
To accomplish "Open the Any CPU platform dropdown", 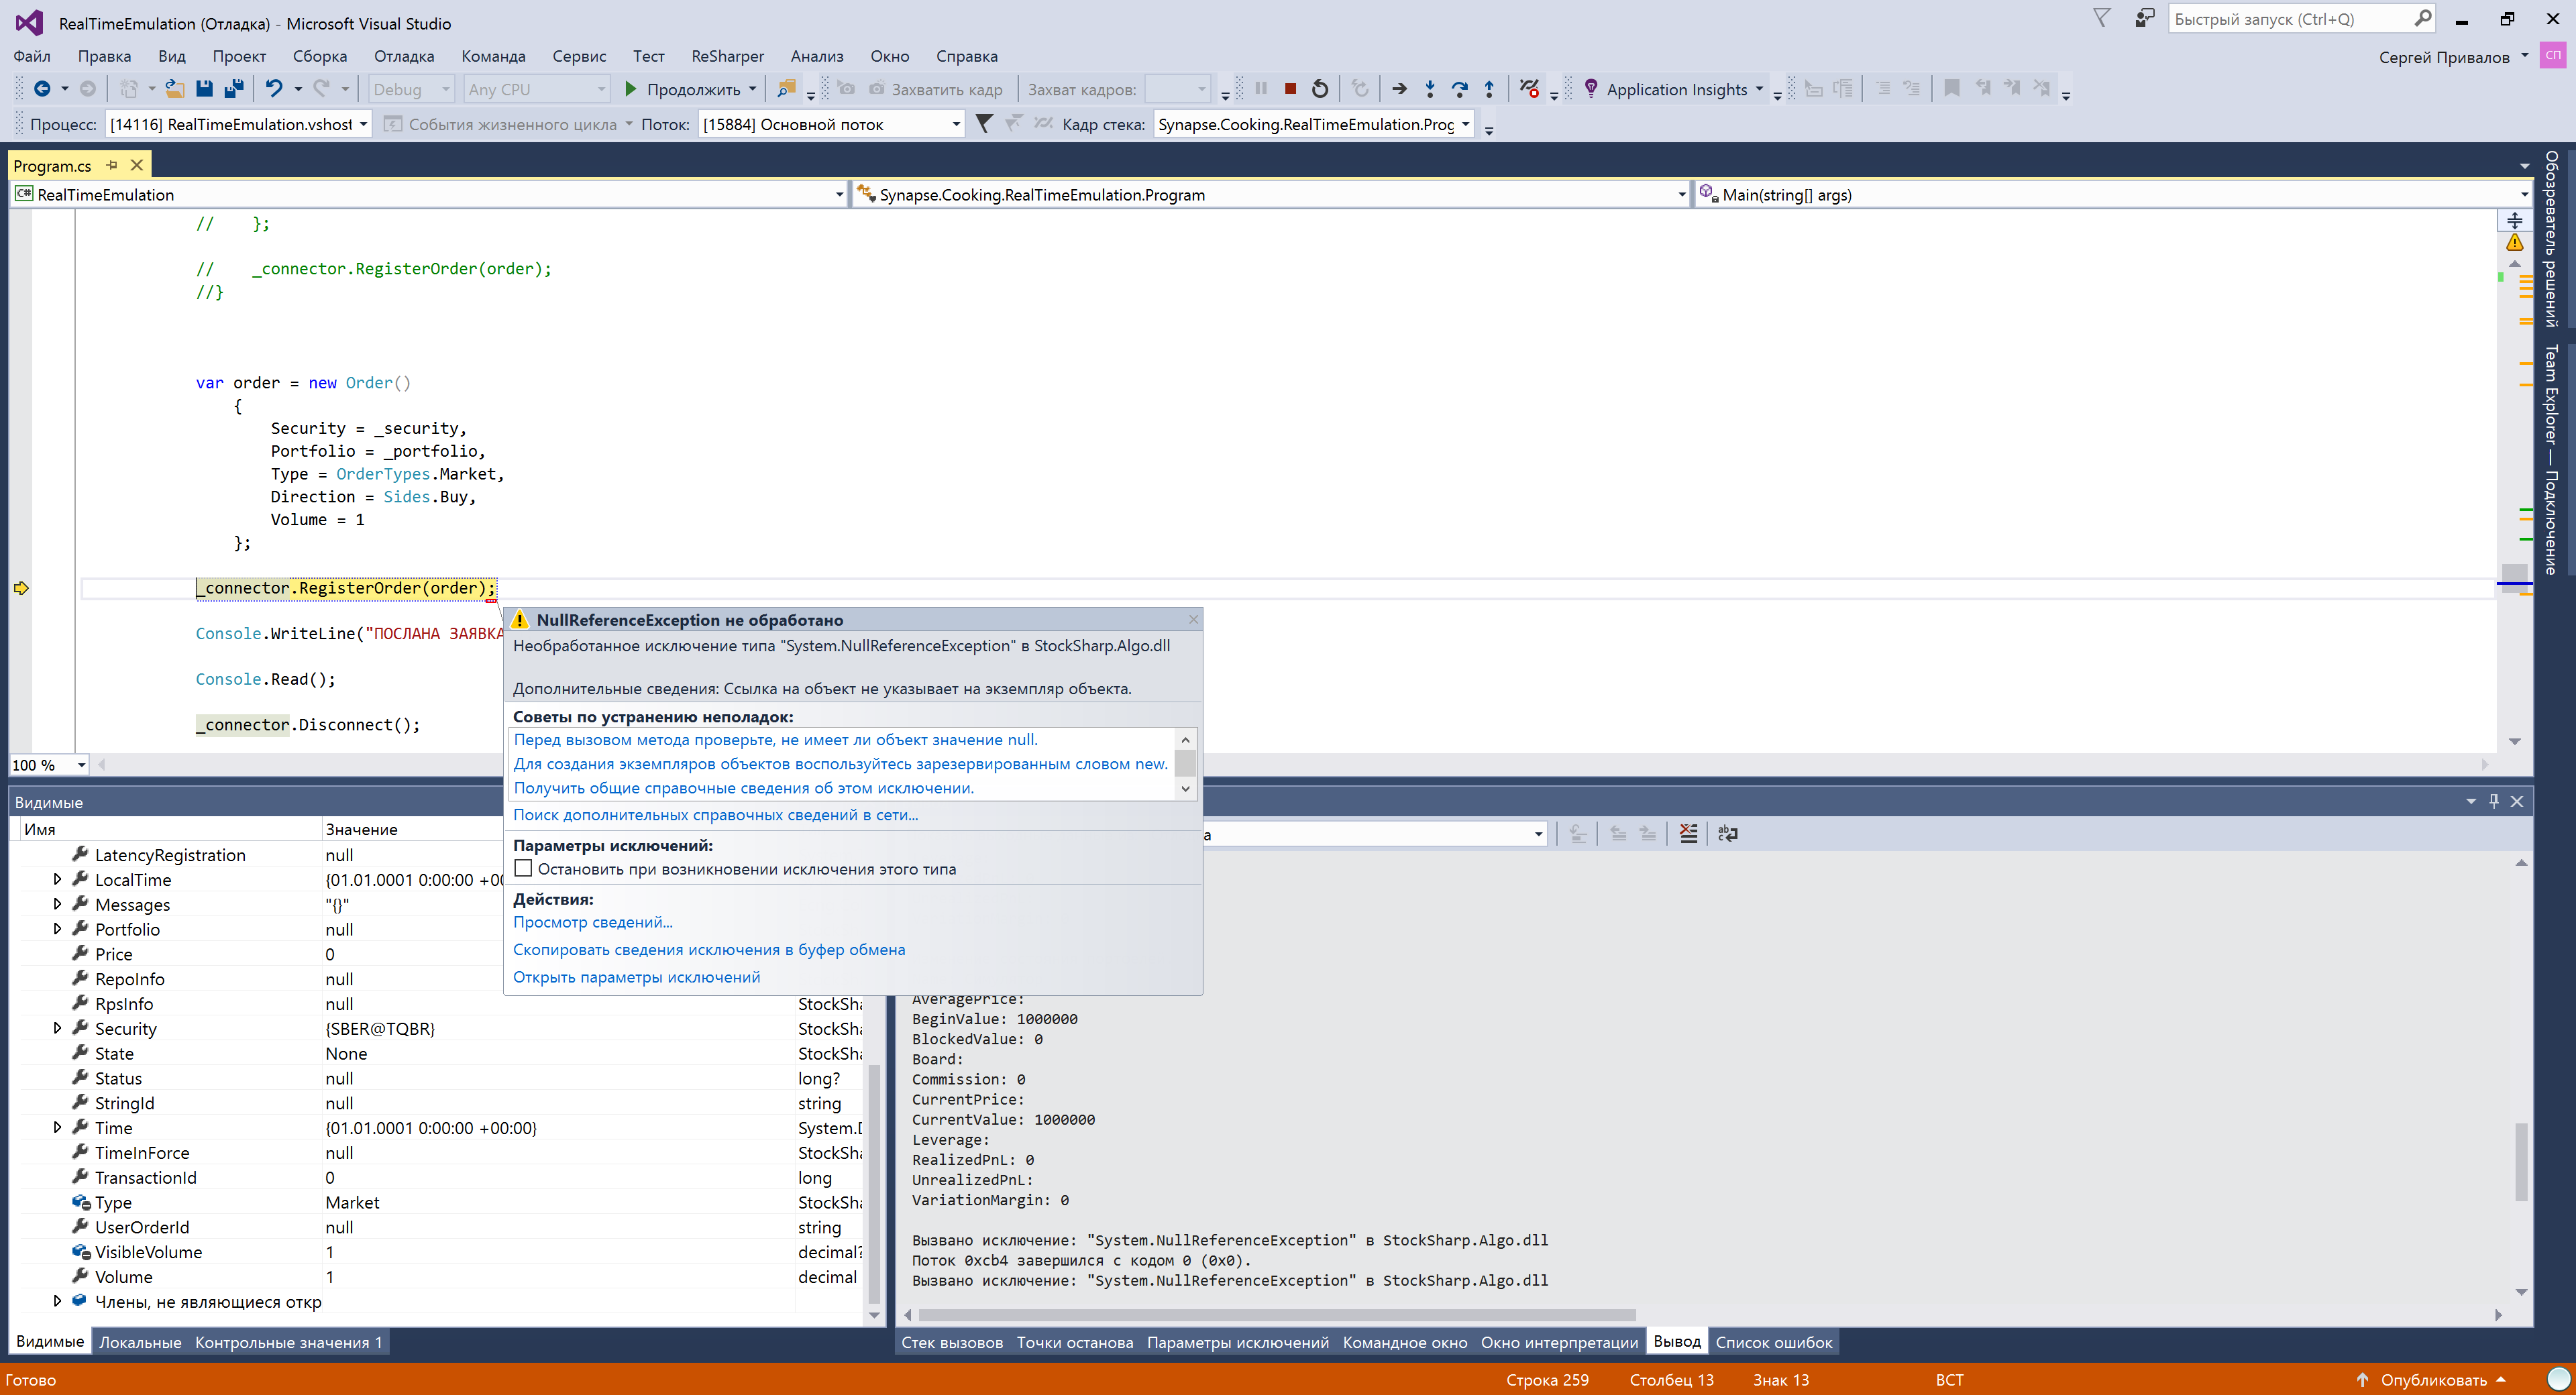I will tap(537, 89).
